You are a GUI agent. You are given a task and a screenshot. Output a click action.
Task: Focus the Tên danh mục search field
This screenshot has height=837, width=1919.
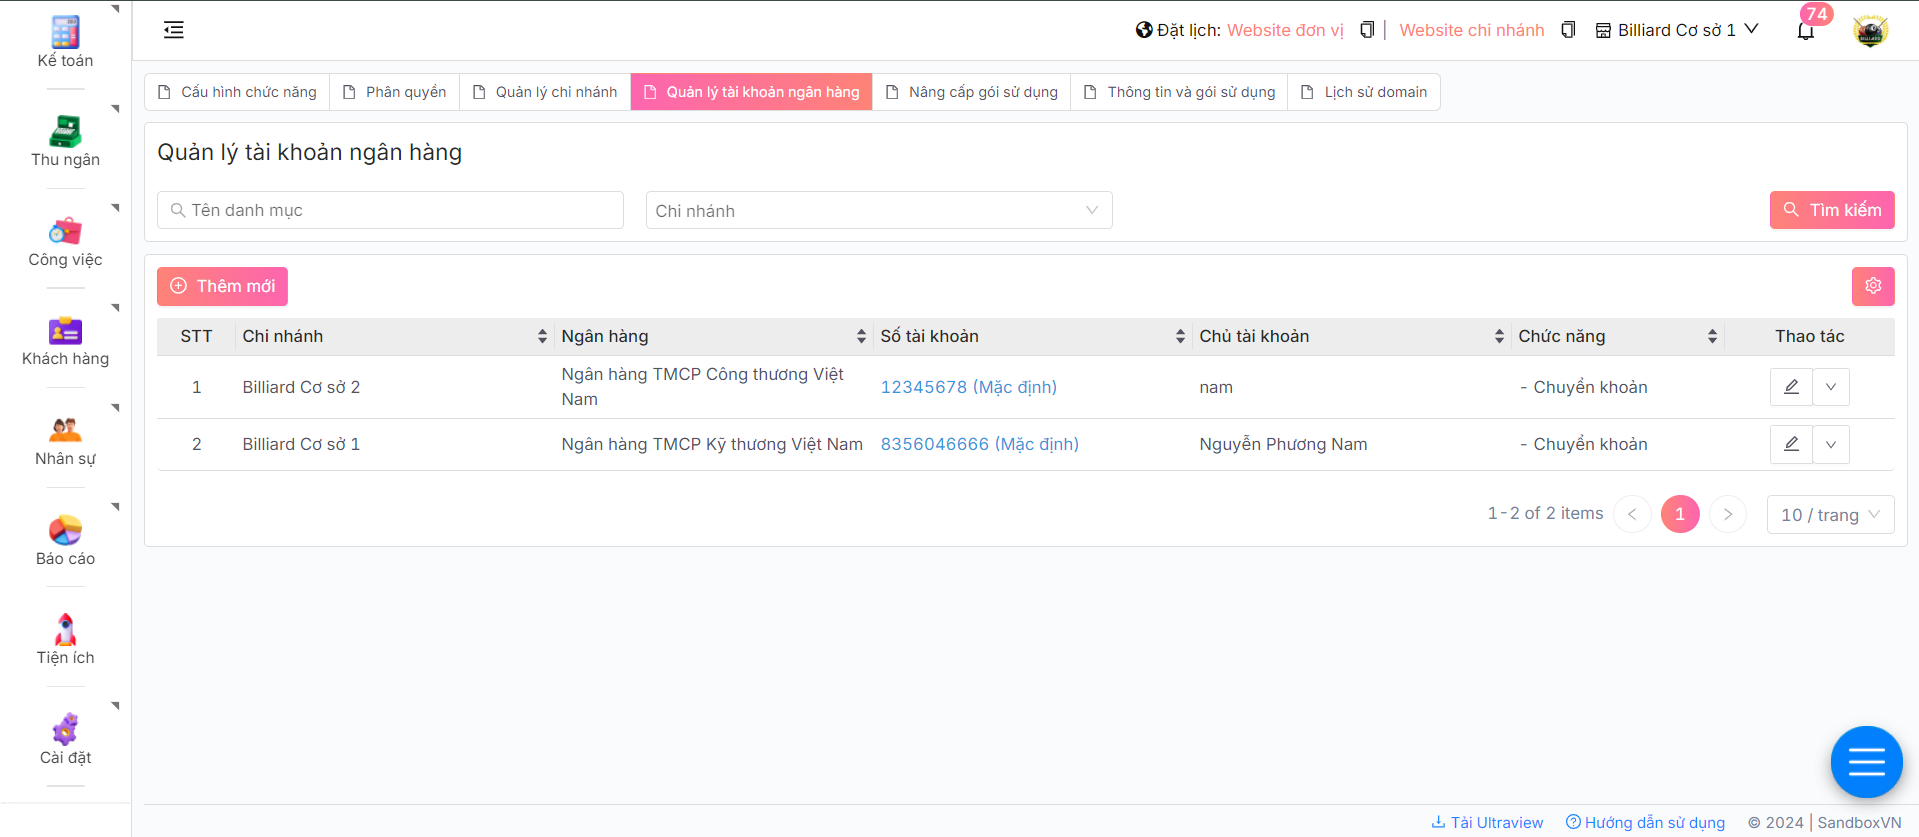(390, 210)
